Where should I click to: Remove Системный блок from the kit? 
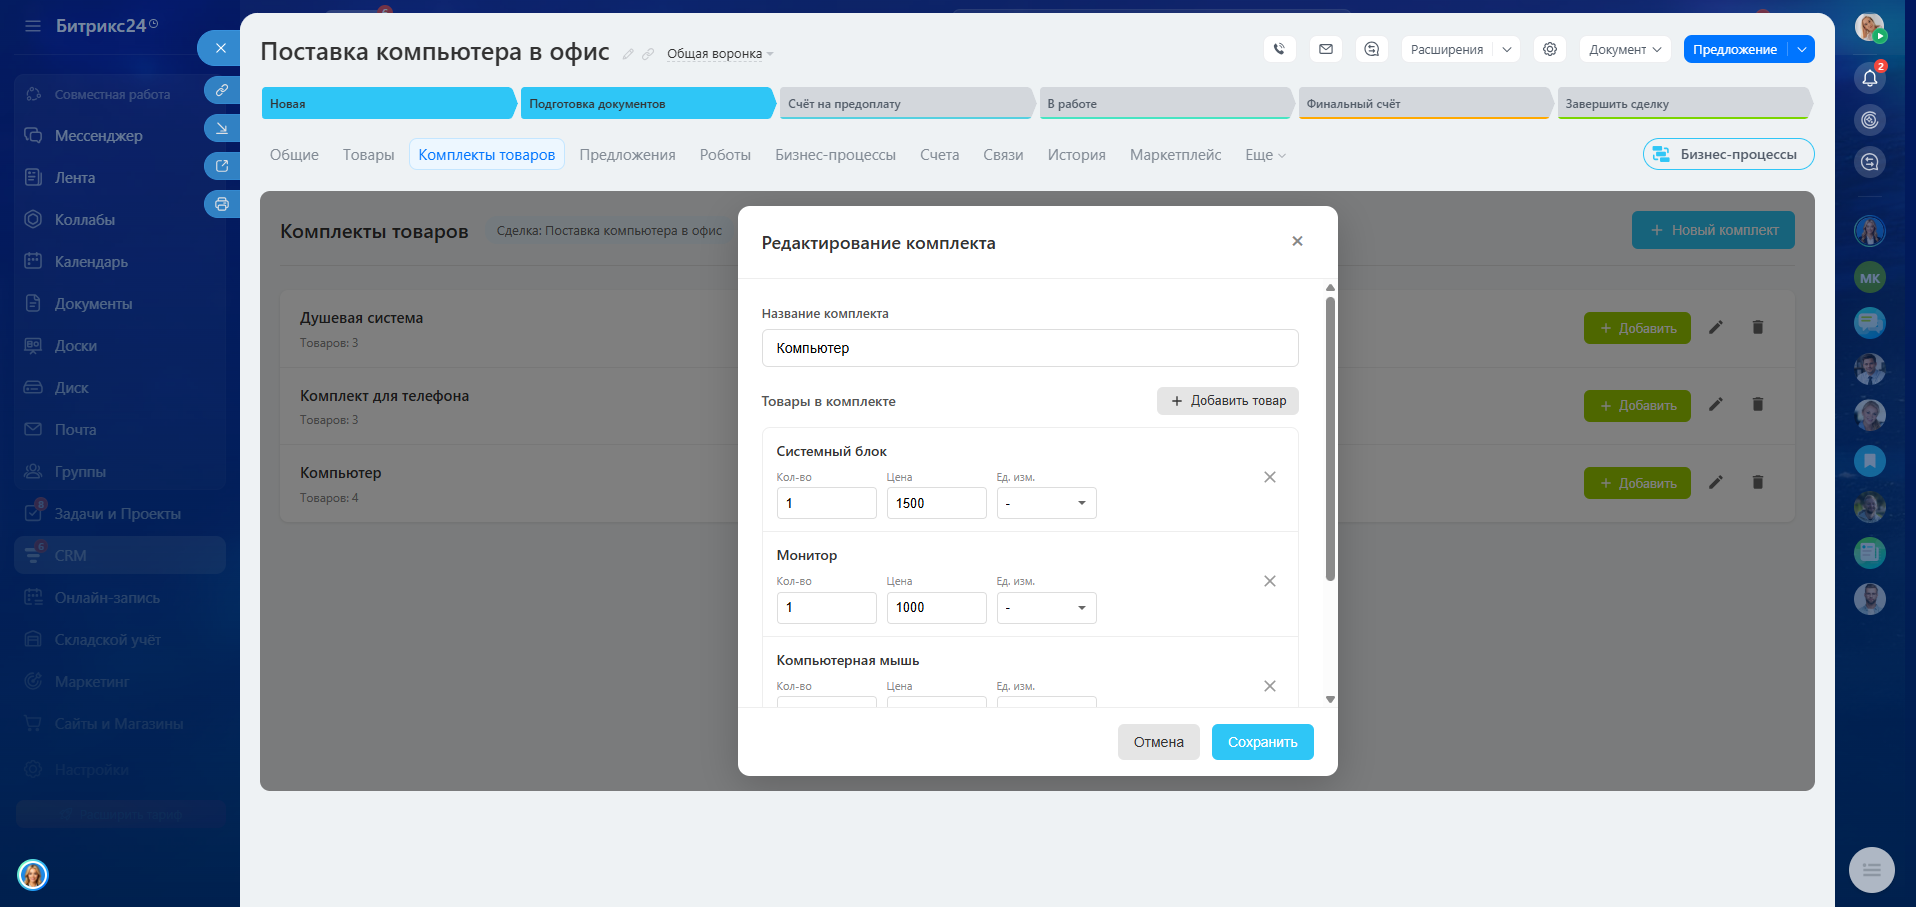1269,477
